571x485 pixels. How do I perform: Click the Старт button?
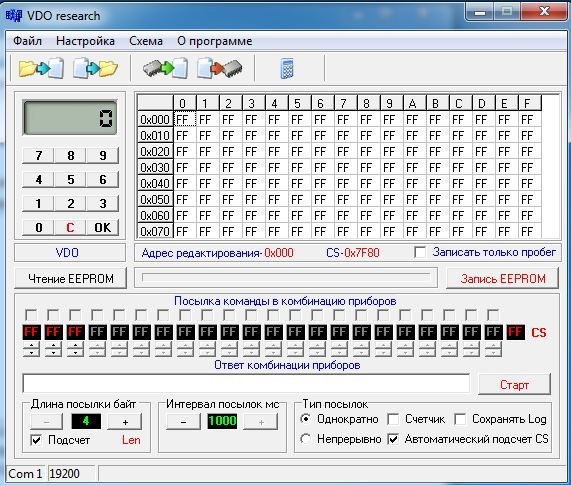tap(514, 385)
